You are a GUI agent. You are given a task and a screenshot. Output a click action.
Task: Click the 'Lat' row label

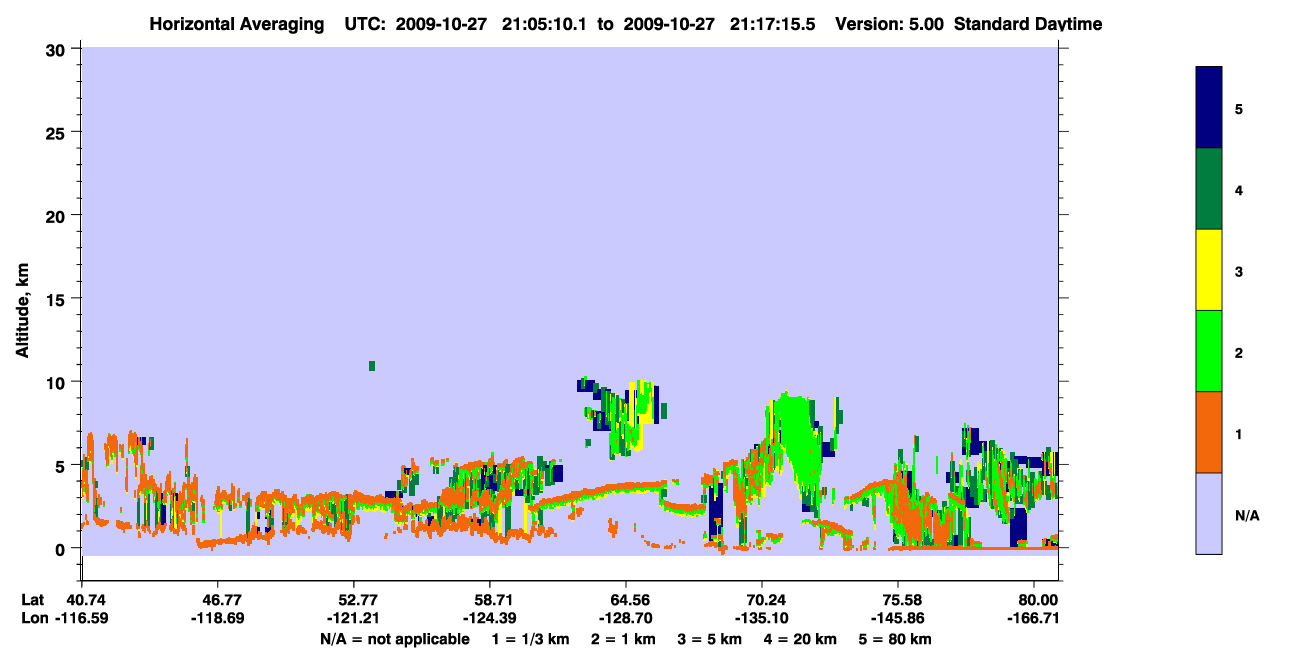pos(32,600)
